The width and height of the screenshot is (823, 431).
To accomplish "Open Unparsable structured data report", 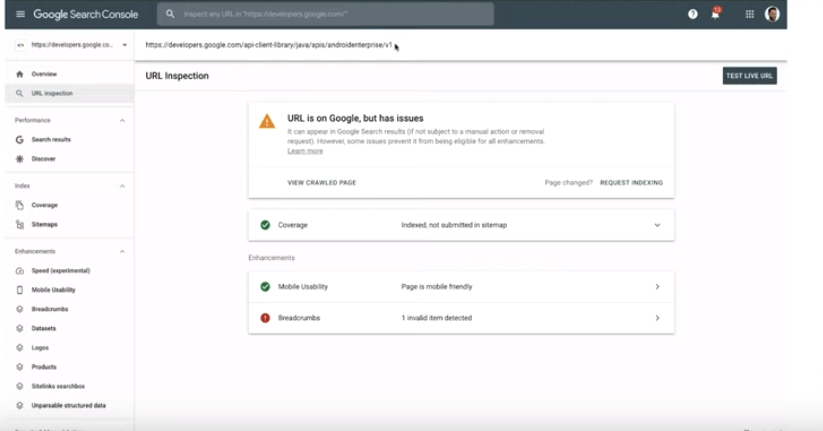I will point(69,405).
